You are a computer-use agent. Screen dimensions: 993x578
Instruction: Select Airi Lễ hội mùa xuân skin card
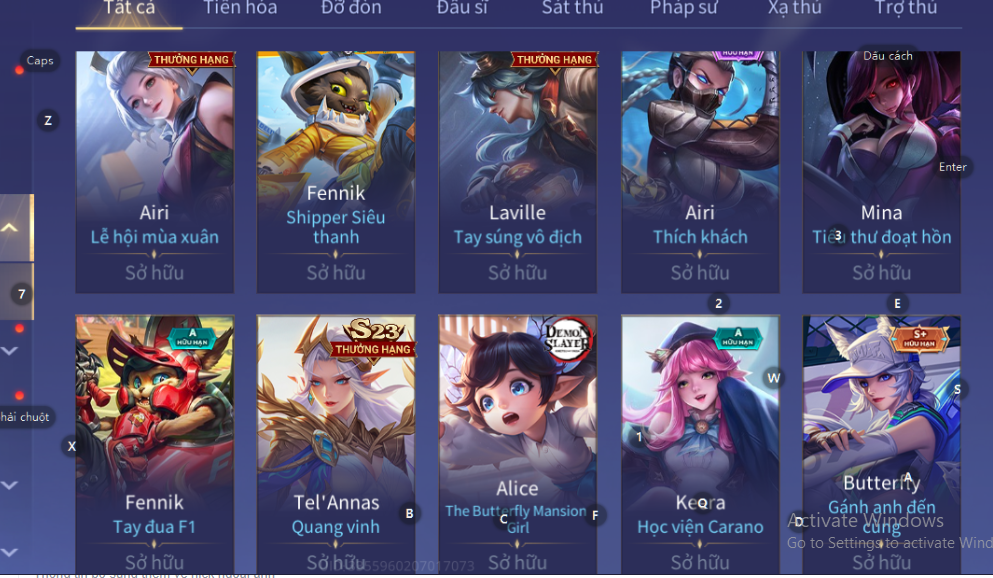coord(155,172)
